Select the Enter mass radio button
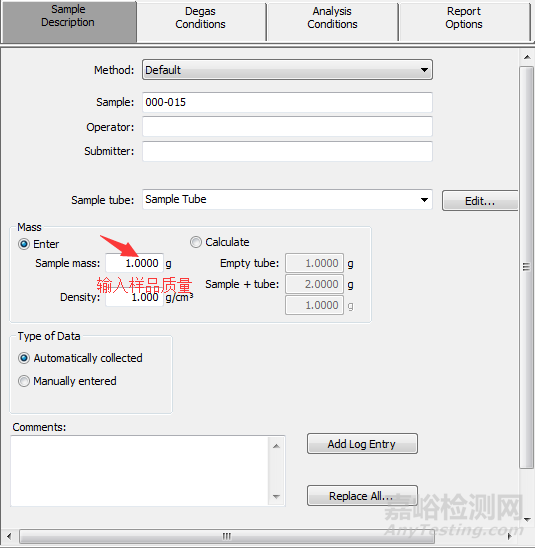535x548 pixels. [24, 244]
